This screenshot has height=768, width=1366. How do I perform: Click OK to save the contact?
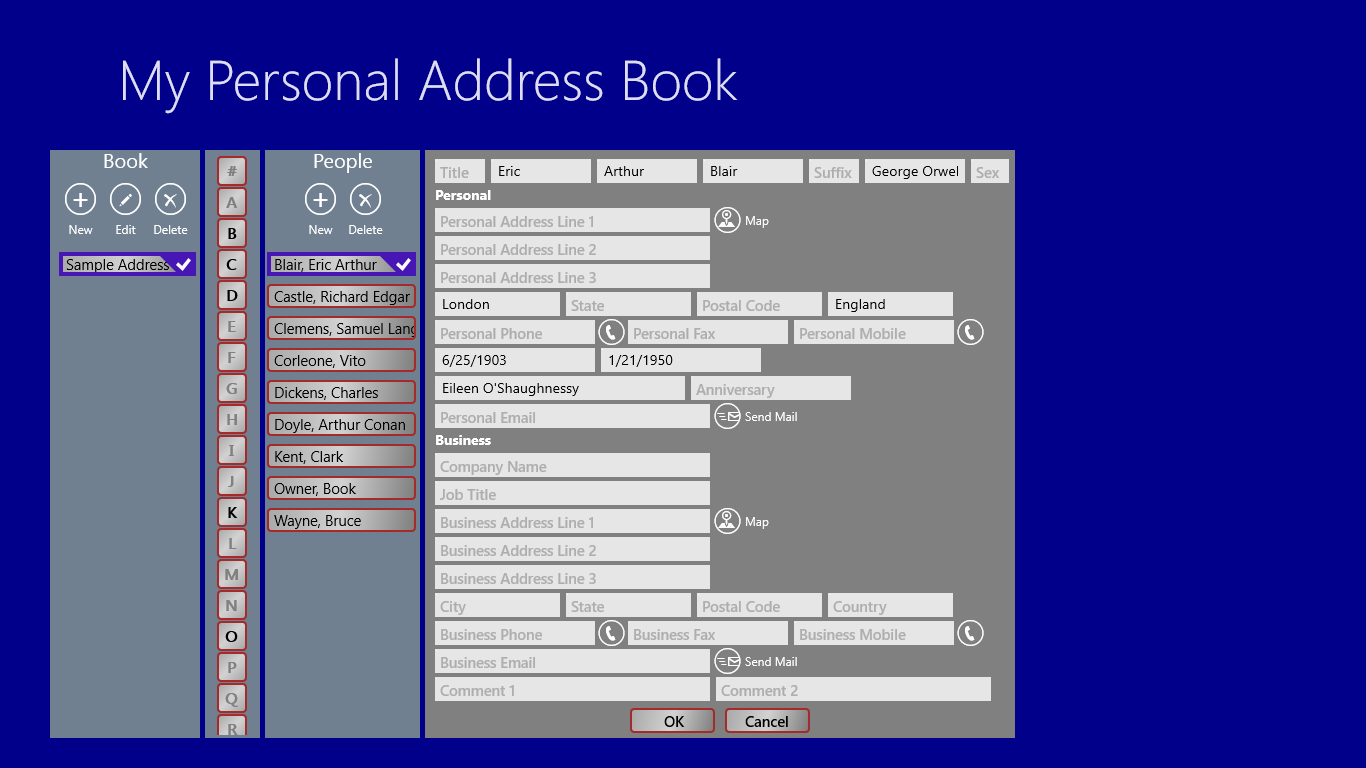point(672,720)
